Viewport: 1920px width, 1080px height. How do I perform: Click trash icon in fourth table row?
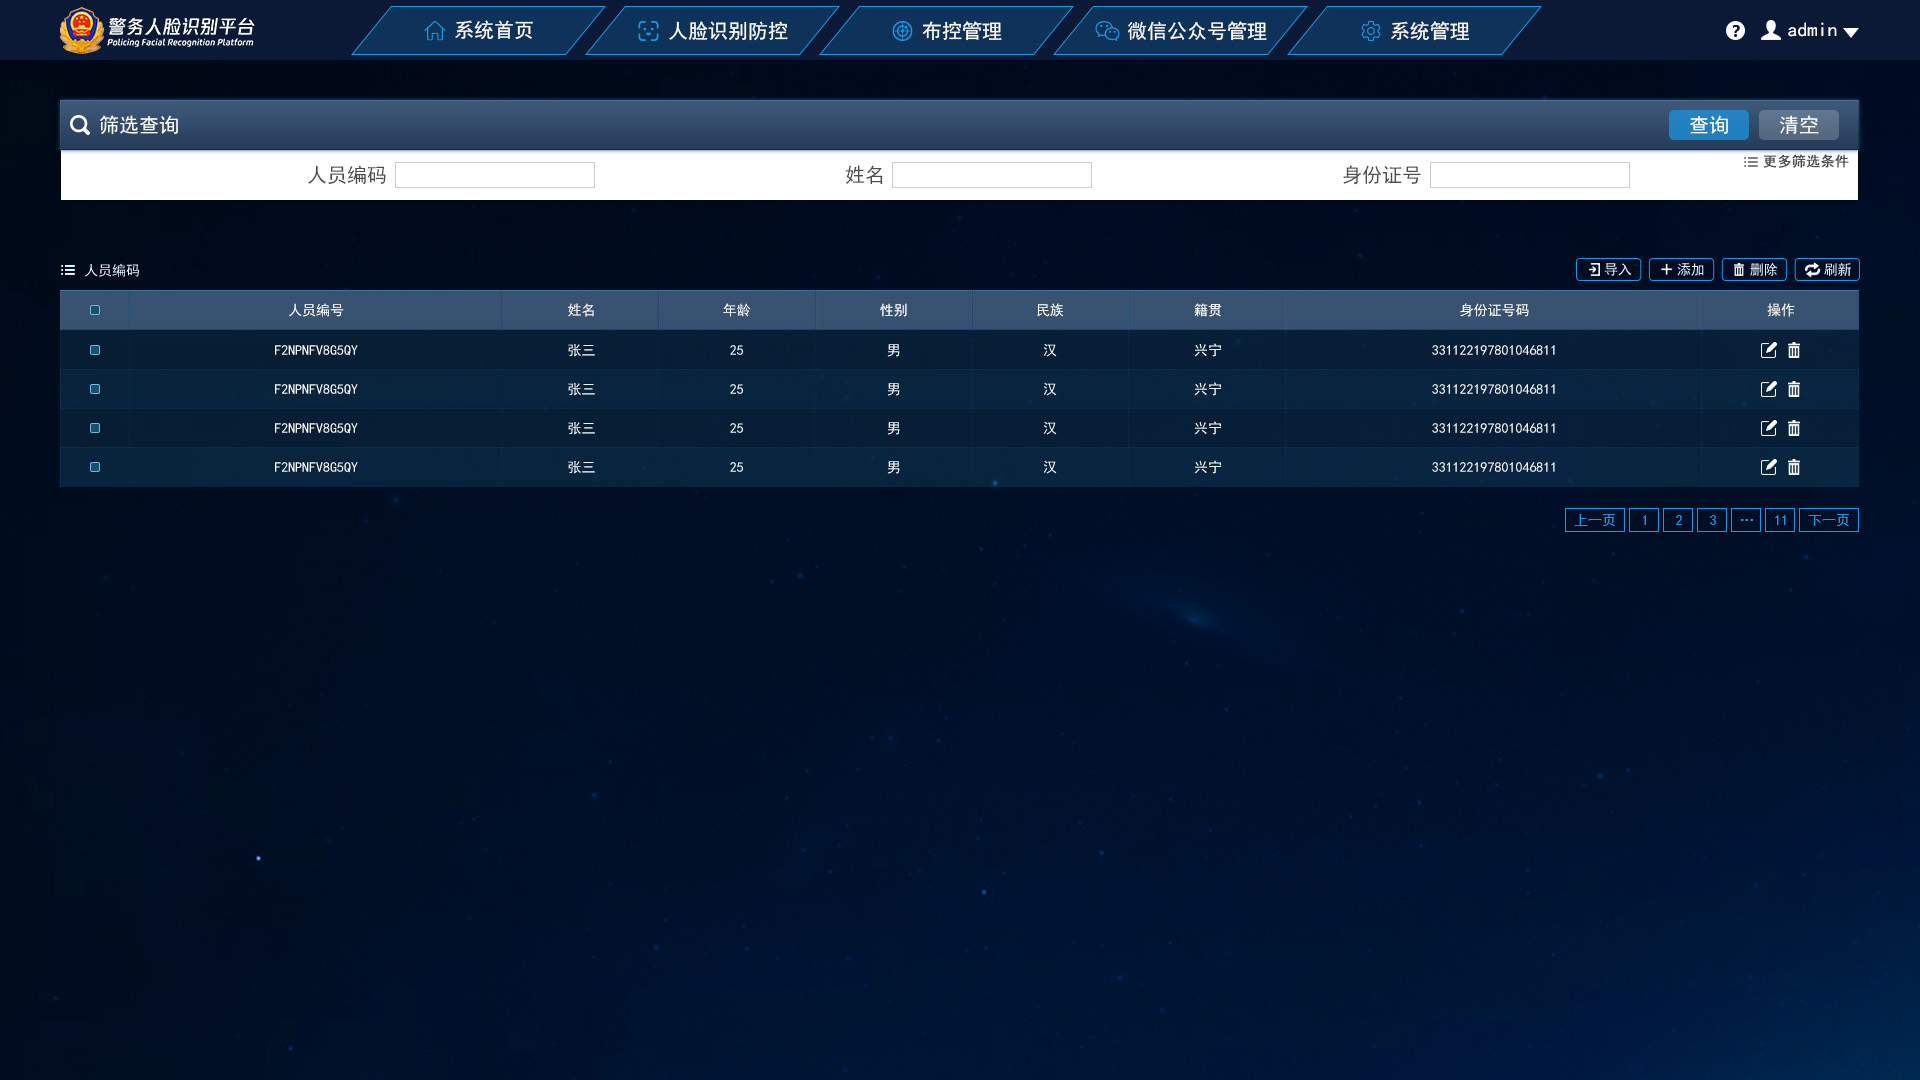coord(1794,467)
